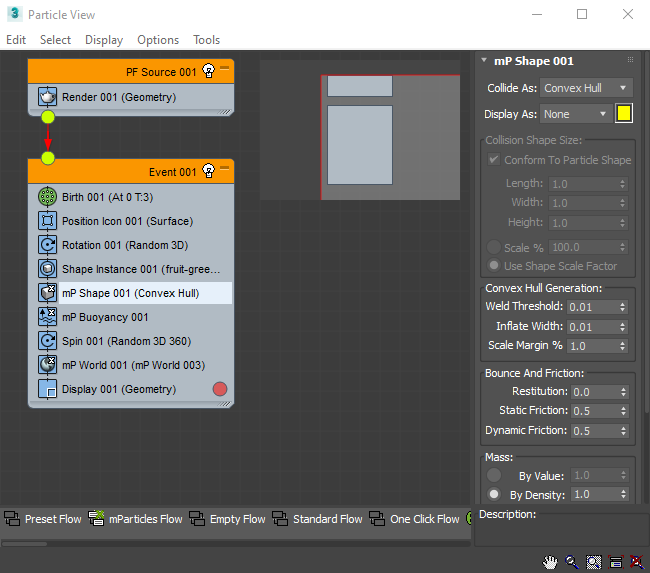Open the Collide As dropdown
The height and width of the screenshot is (573, 650).
(x=586, y=88)
